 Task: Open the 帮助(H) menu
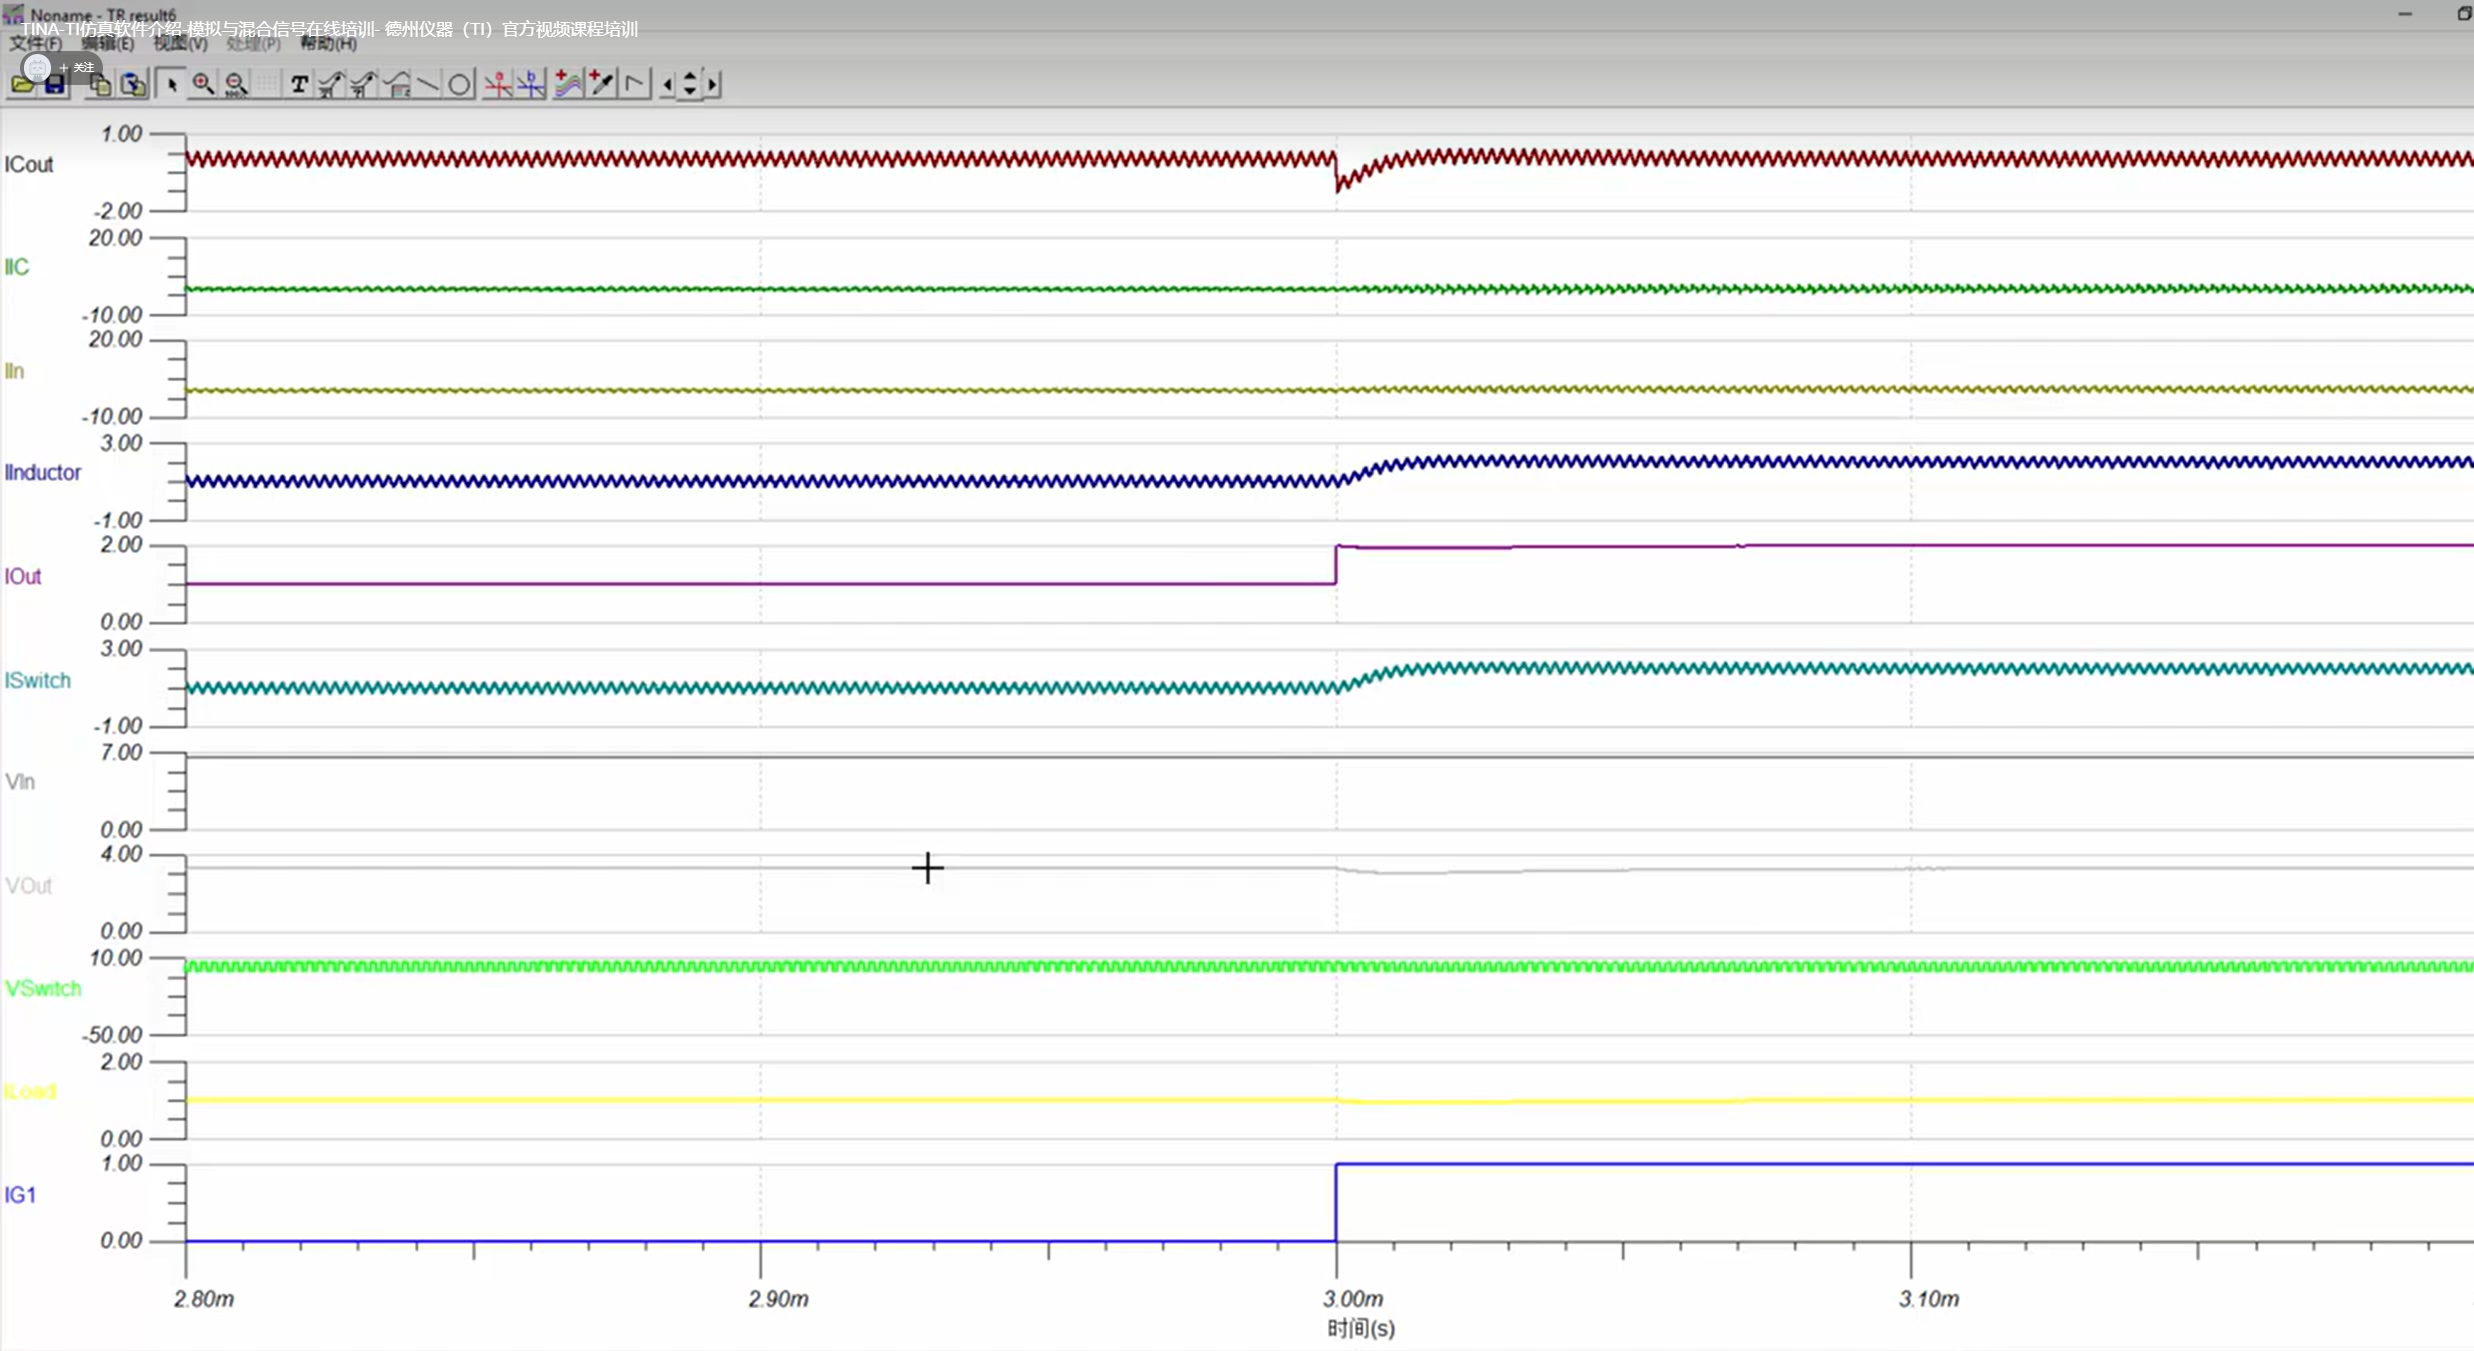[328, 44]
